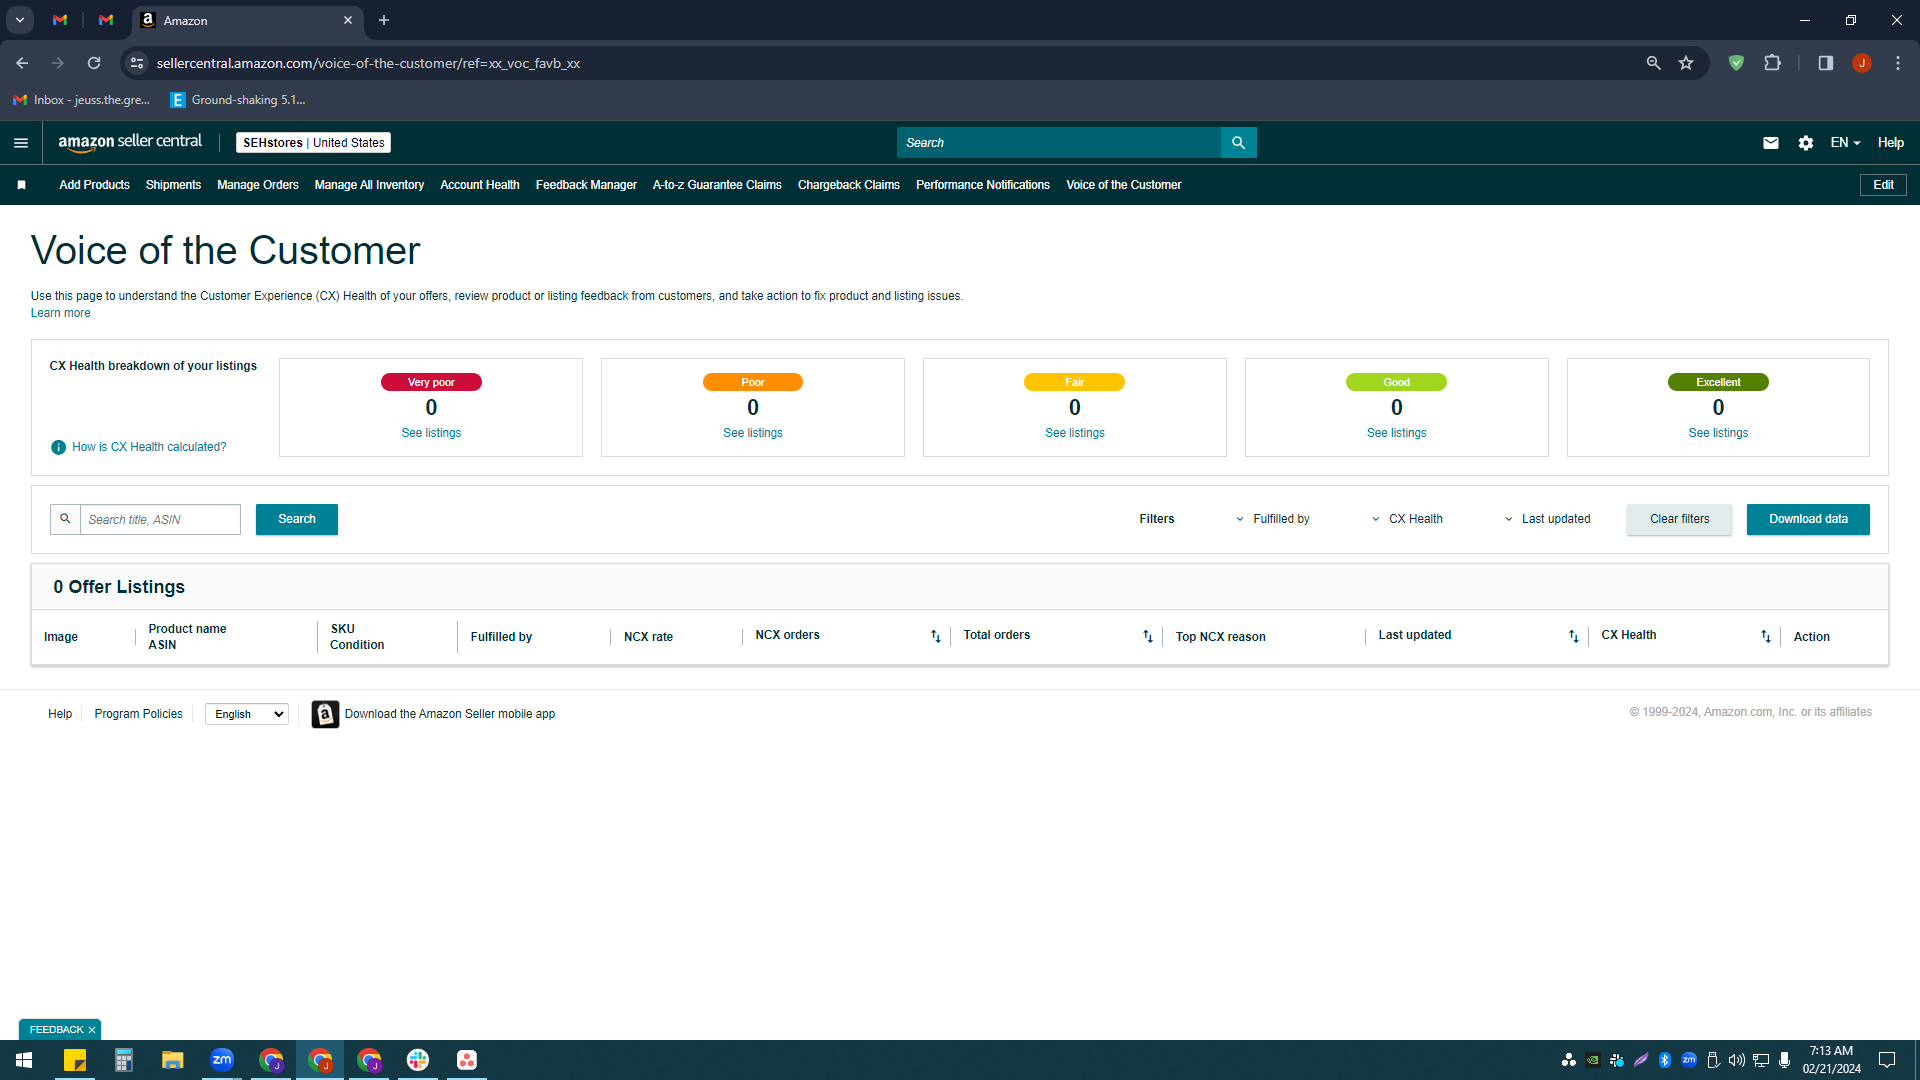Open Program Policies in the footer
Screen dimensions: 1920x1080
click(x=139, y=714)
